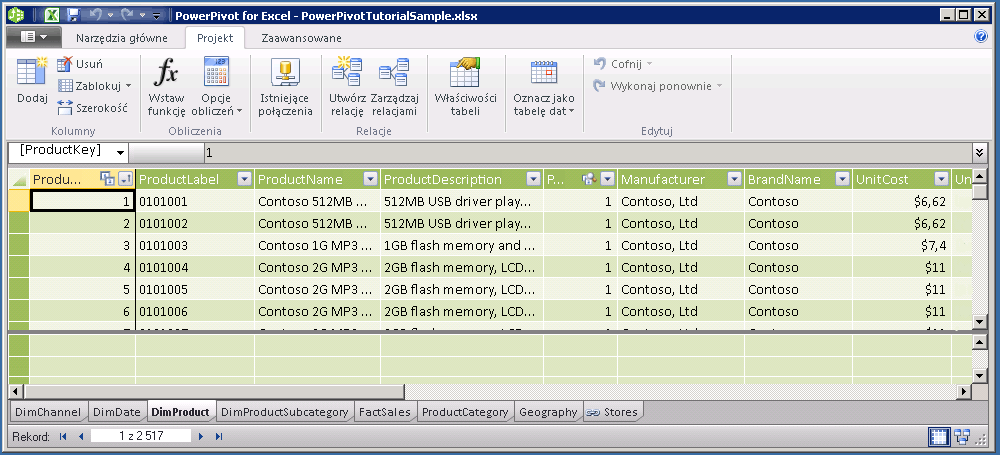Click the Cofnij undo button

tap(622, 64)
